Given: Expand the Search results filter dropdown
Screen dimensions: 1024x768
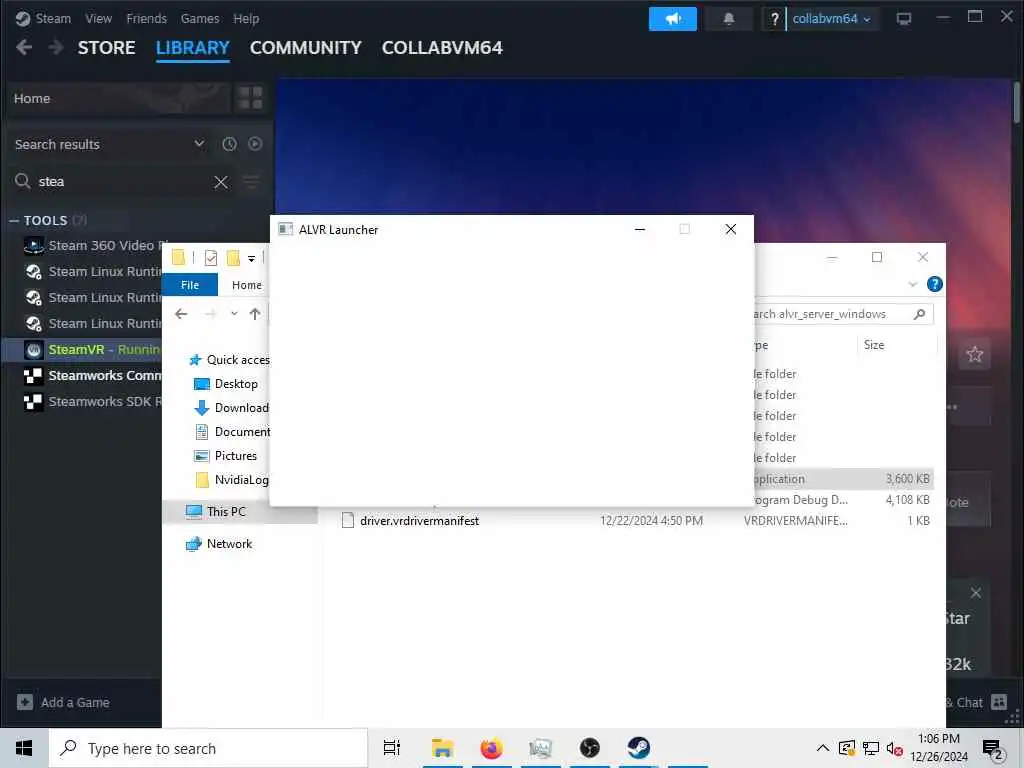Looking at the screenshot, I should coord(108,144).
